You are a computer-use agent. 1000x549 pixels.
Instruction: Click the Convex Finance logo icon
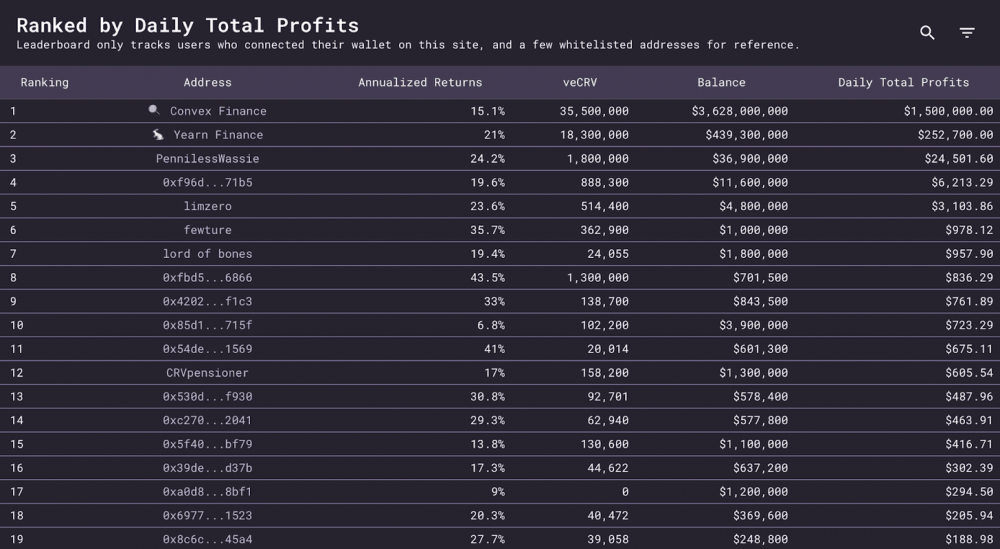pyautogui.click(x=154, y=110)
